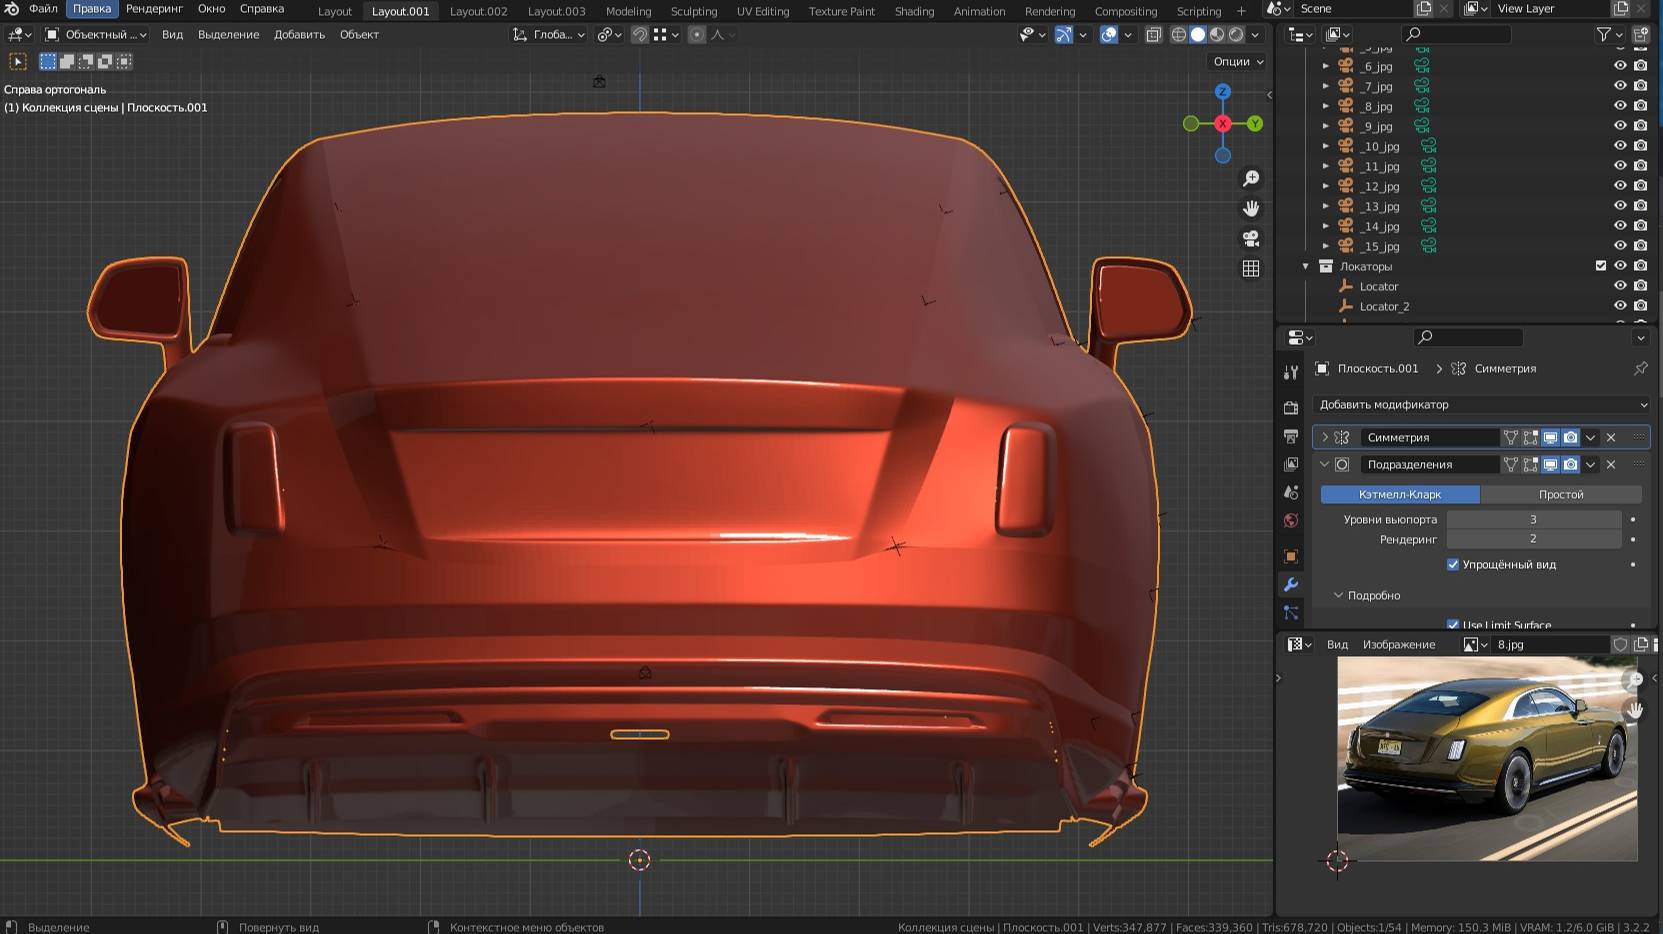The width and height of the screenshot is (1663, 934).
Task: Switch to the Modeling workspace tab
Action: click(x=628, y=11)
